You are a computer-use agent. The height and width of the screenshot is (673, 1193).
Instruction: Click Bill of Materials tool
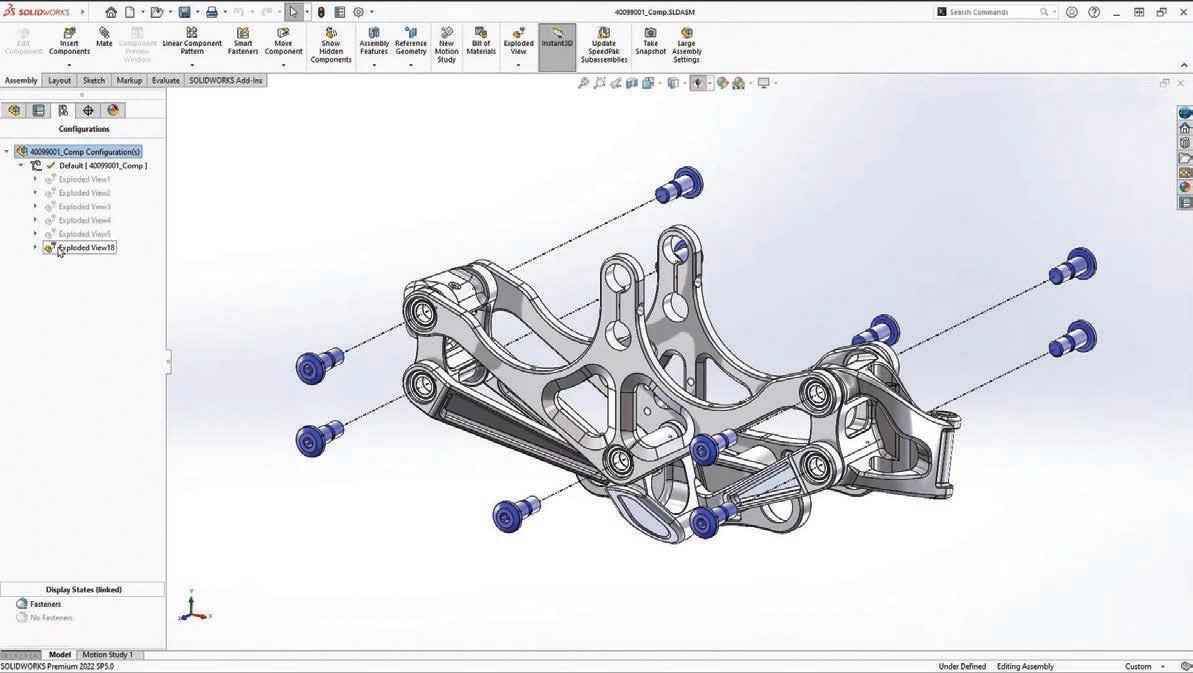481,41
